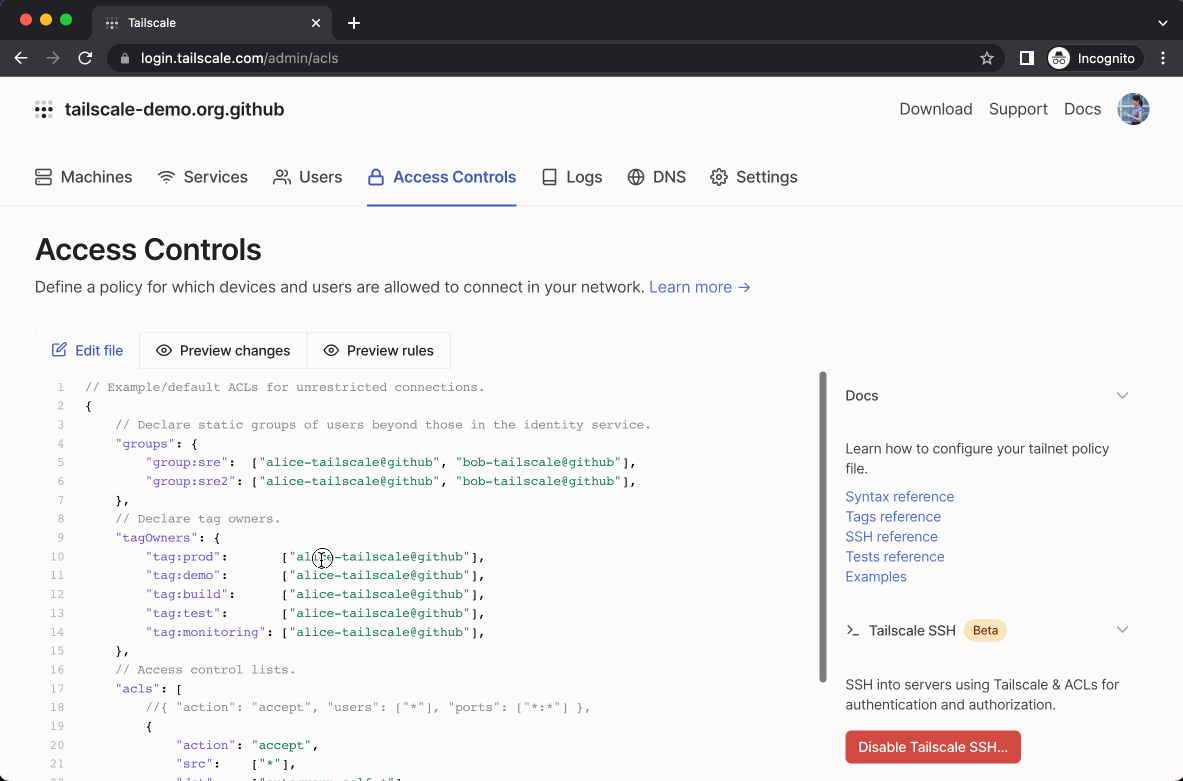Open the Machines tab
The width and height of the screenshot is (1183, 781).
point(84,177)
